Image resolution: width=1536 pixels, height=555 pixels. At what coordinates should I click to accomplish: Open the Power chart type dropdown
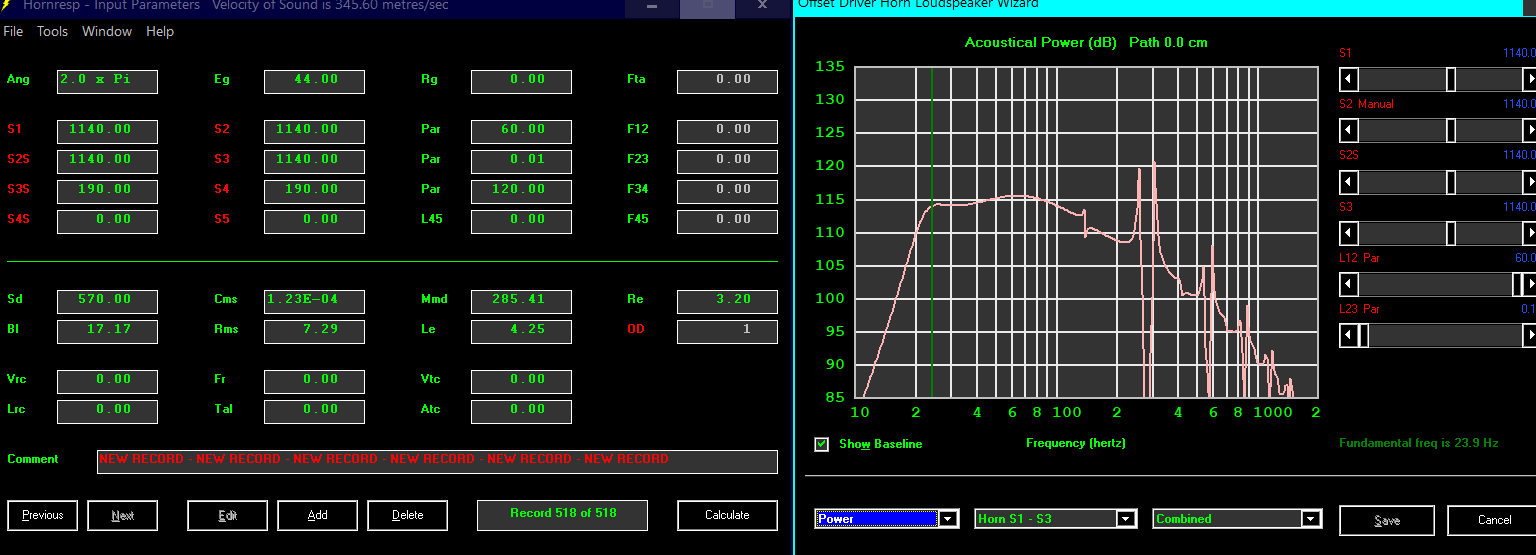pyautogui.click(x=948, y=518)
